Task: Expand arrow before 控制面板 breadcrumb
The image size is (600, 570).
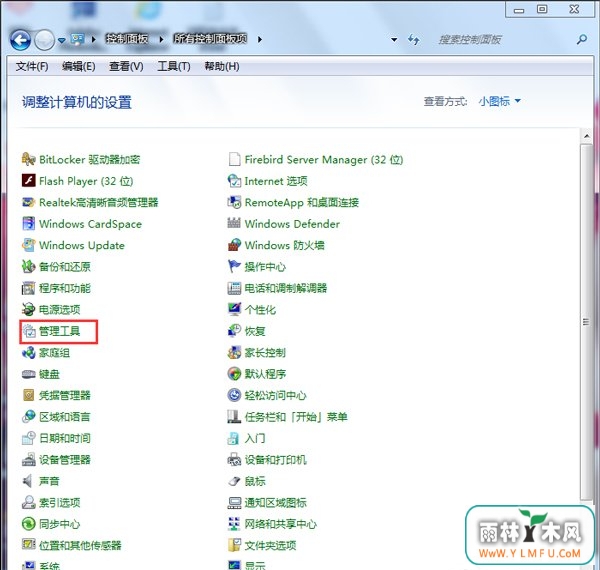Action: 93,39
